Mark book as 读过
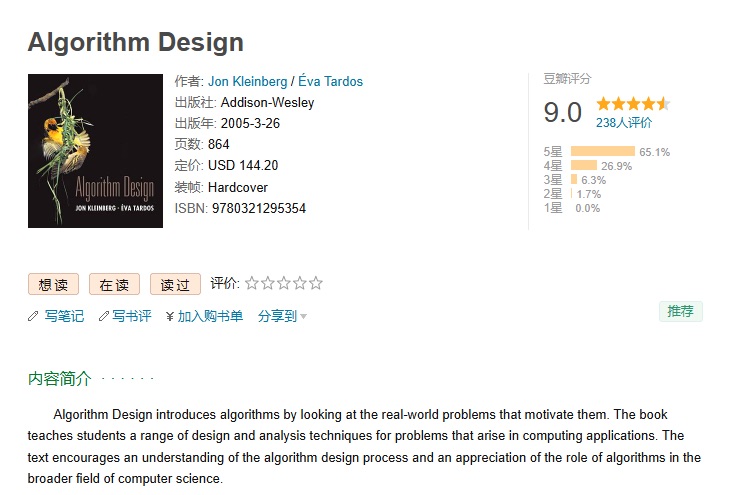Image resolution: width=753 pixels, height=495 pixels. pyautogui.click(x=175, y=284)
